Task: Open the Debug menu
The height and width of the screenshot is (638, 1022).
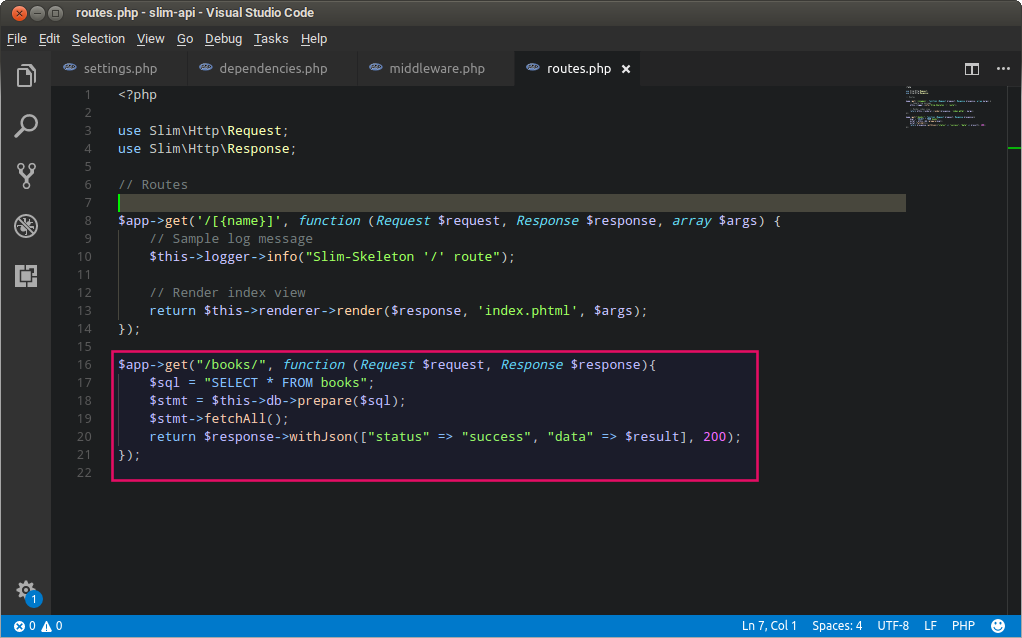Action: [x=223, y=39]
